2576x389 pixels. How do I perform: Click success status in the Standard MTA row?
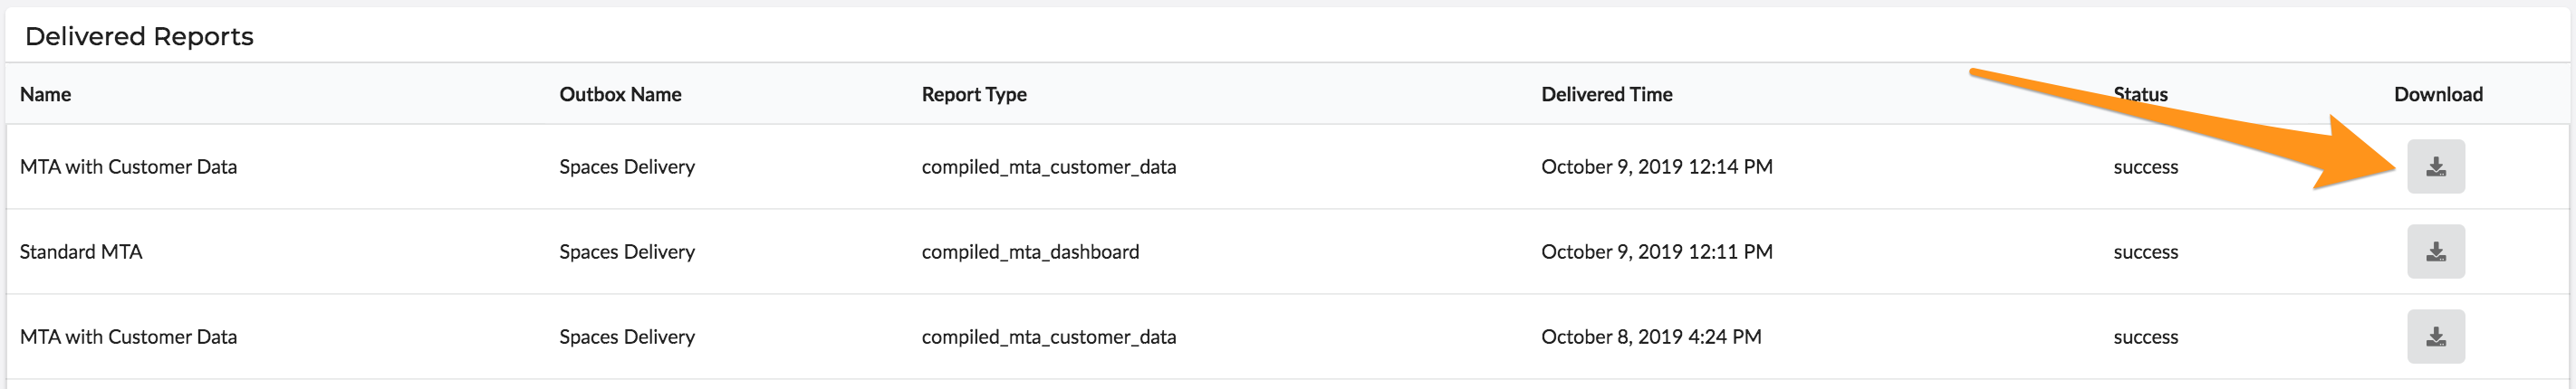2146,252
